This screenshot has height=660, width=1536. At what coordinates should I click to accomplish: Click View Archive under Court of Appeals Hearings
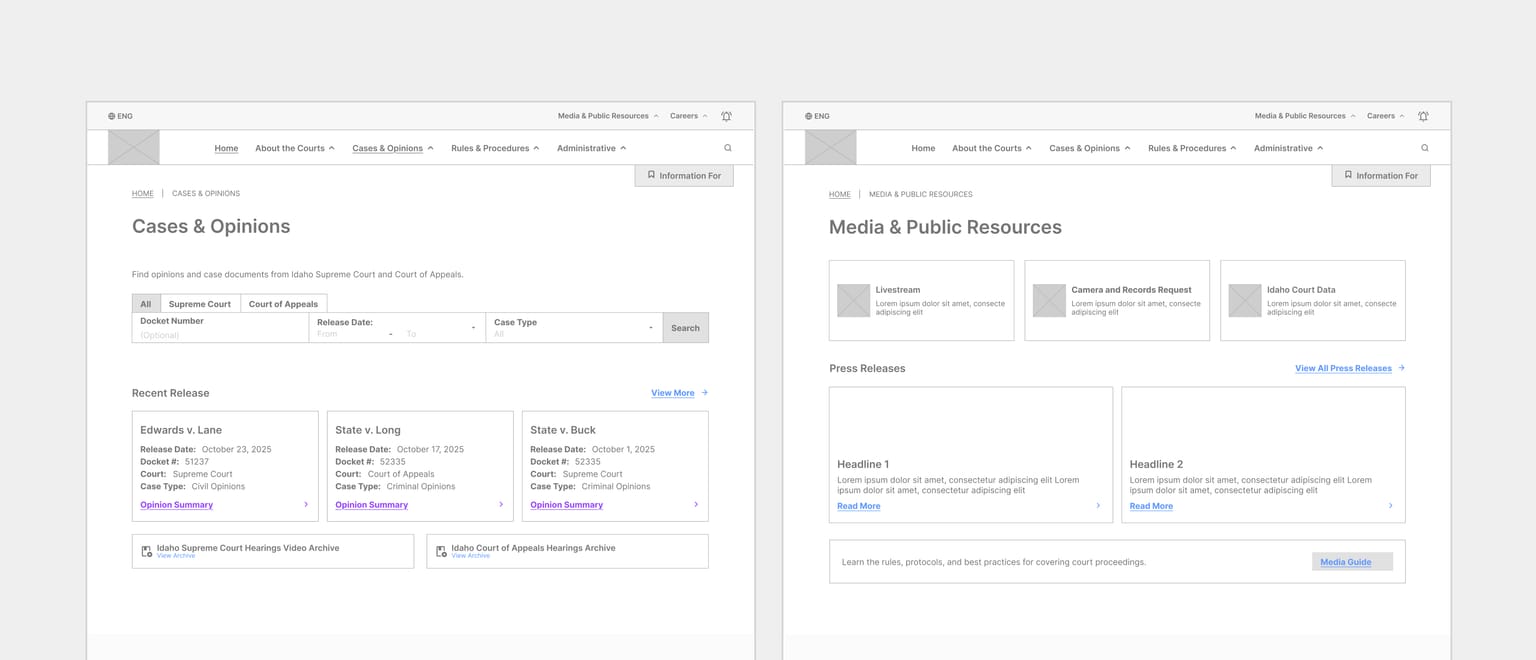click(471, 556)
